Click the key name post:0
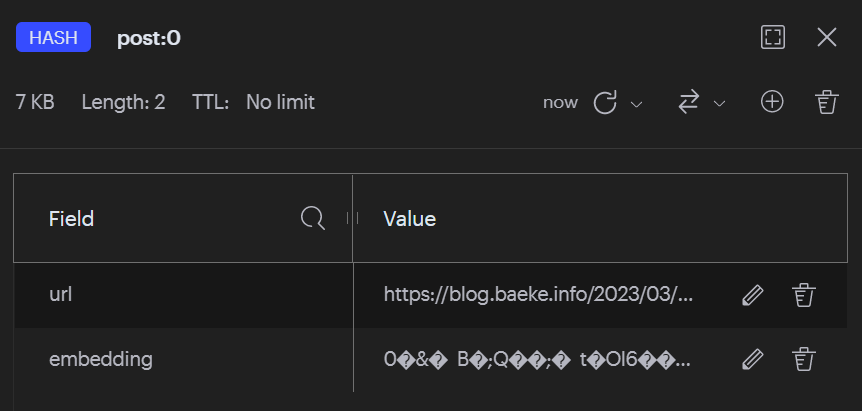862x411 pixels. (149, 38)
